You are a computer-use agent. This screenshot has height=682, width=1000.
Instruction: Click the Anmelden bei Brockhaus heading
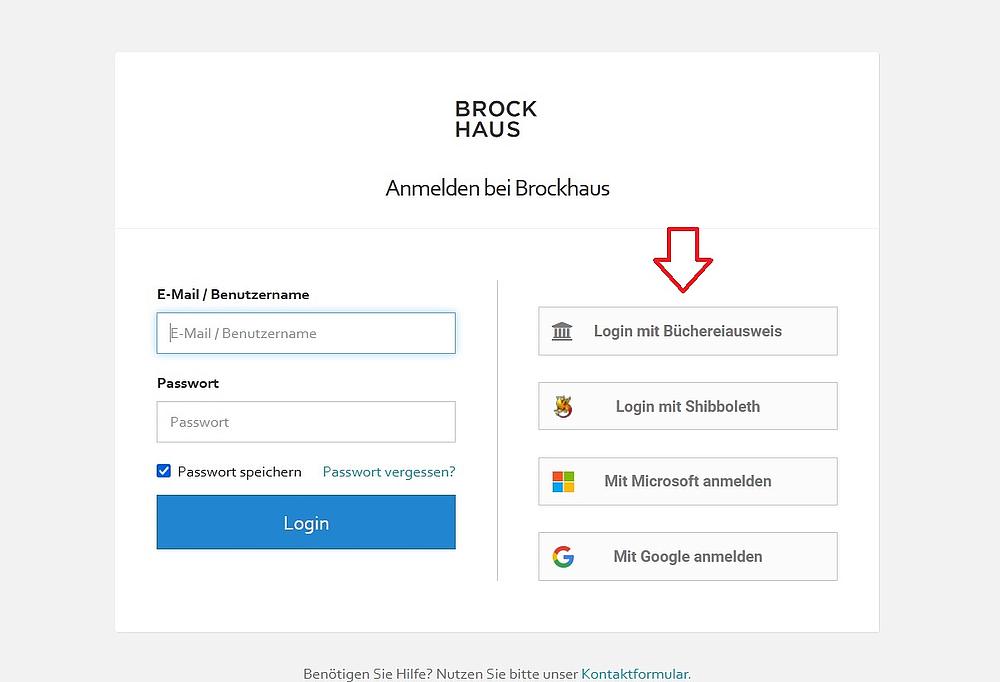(x=497, y=188)
